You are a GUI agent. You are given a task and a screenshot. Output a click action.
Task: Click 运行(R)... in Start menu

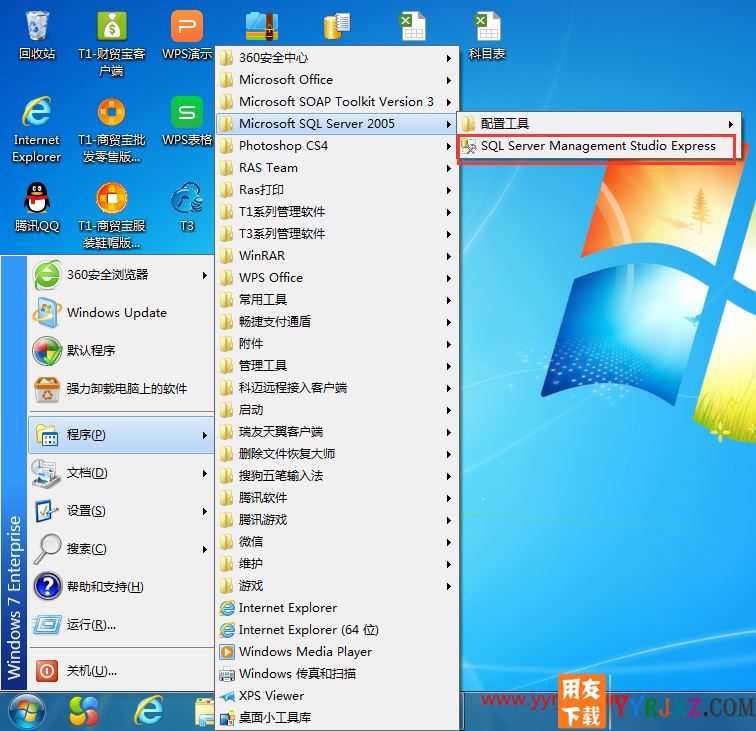pyautogui.click(x=122, y=625)
